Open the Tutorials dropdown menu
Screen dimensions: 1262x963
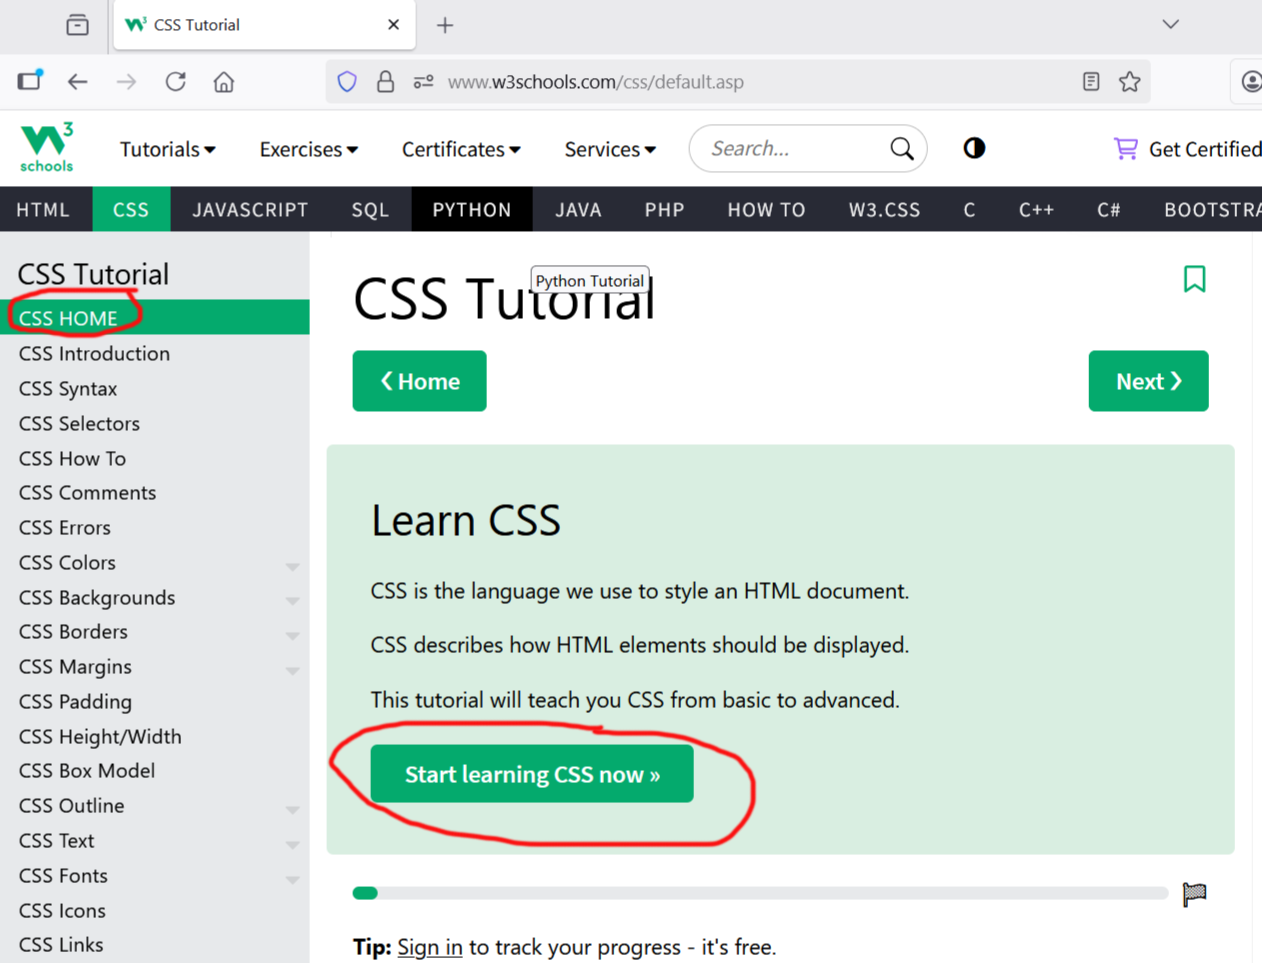168,149
